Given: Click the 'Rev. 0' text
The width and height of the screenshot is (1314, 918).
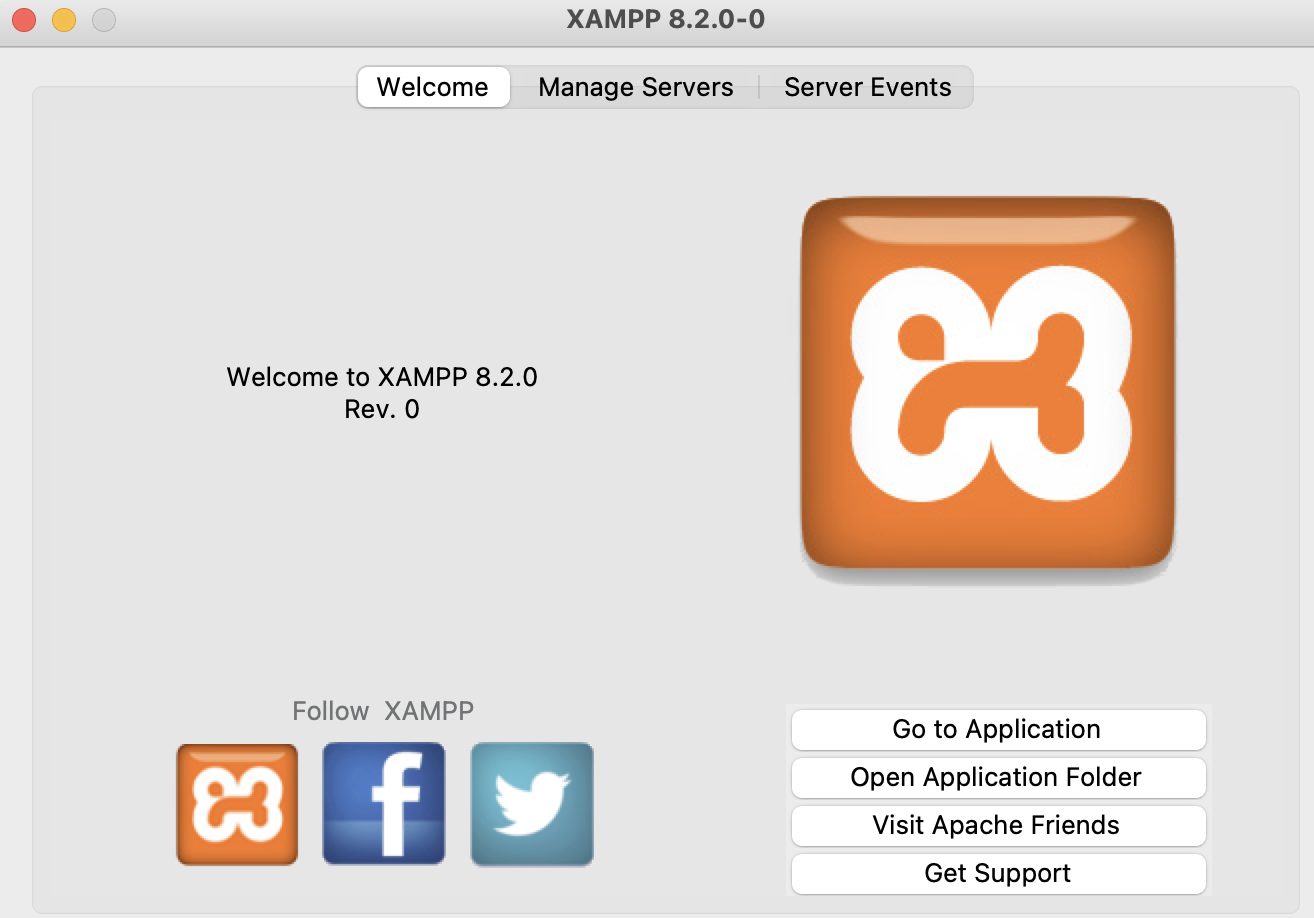Looking at the screenshot, I should [x=382, y=409].
